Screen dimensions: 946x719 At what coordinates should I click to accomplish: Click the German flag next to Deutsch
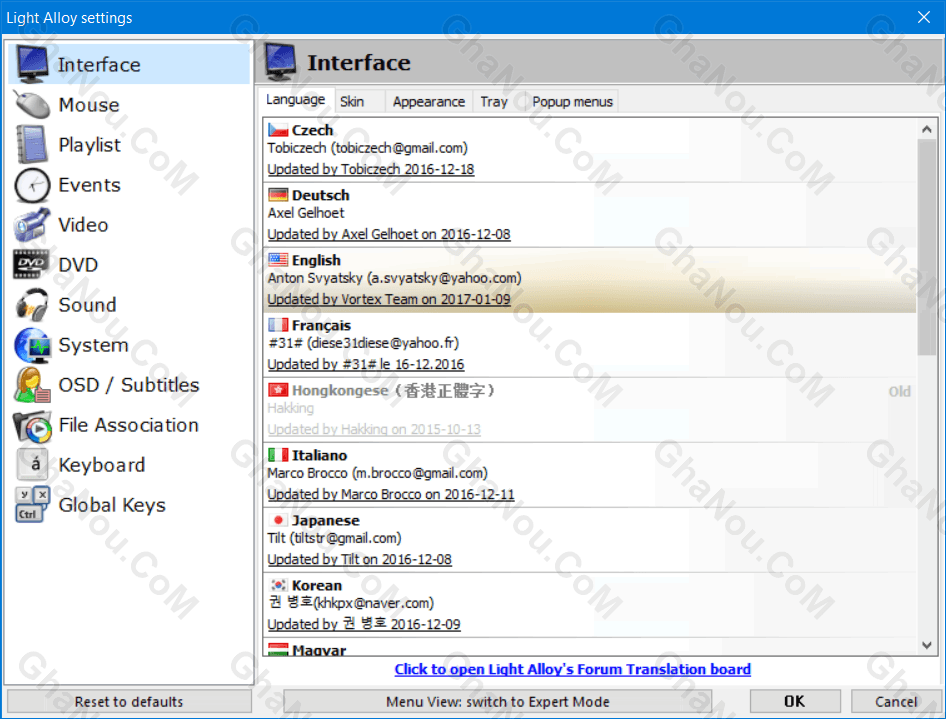click(x=278, y=195)
